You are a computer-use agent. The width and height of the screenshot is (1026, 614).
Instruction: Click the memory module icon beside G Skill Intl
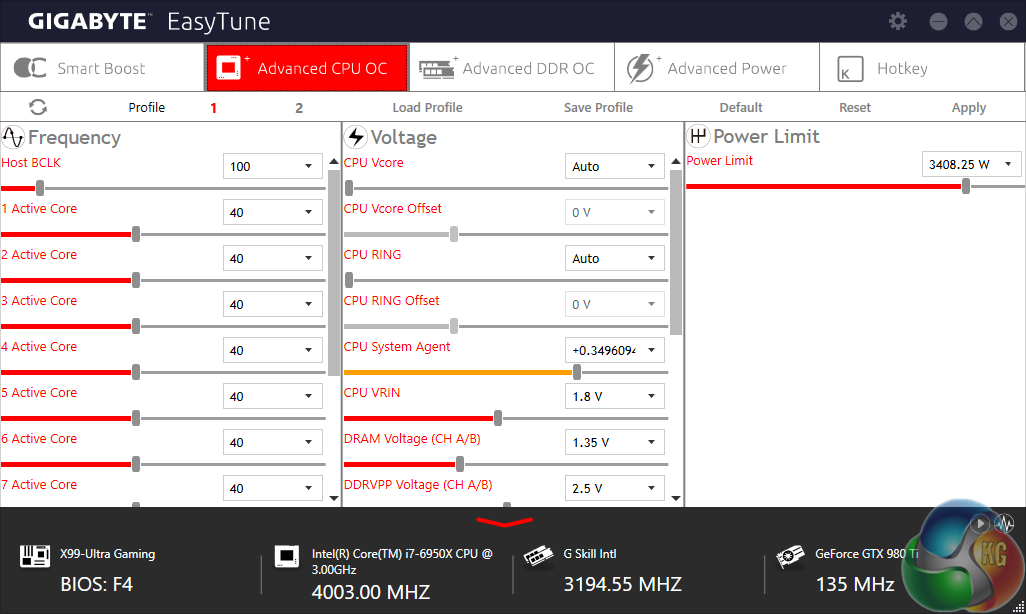[539, 557]
